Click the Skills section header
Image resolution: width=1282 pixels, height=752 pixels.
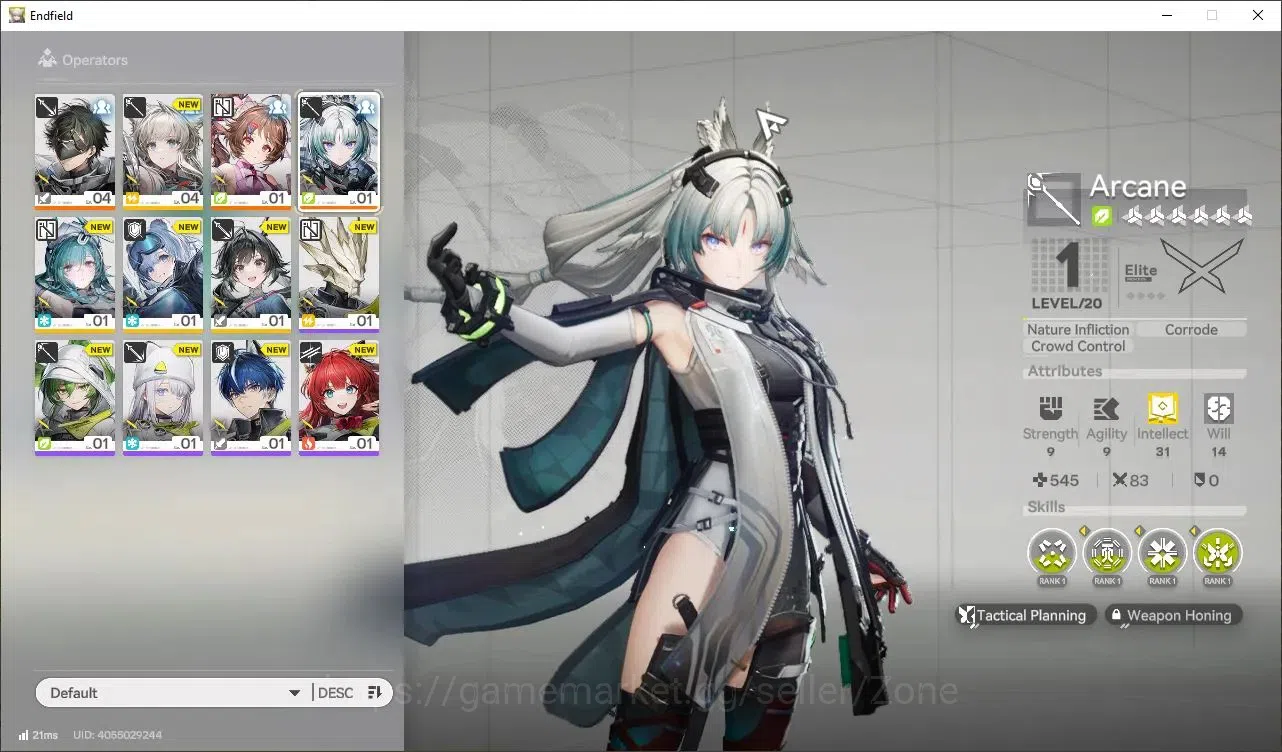tap(1047, 508)
